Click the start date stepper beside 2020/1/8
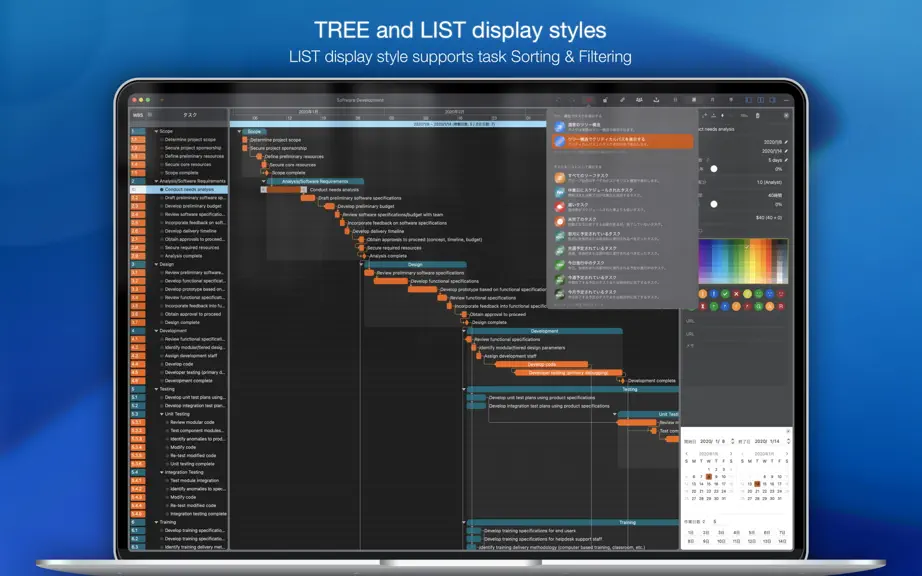Image resolution: width=922 pixels, height=576 pixels. click(732, 441)
